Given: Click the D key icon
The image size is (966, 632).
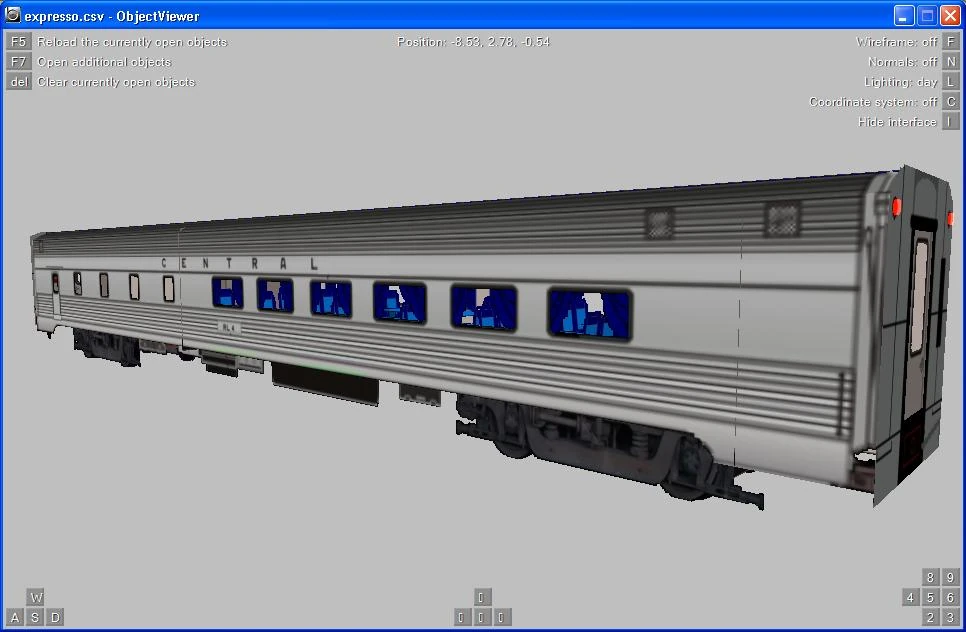Looking at the screenshot, I should 55,617.
